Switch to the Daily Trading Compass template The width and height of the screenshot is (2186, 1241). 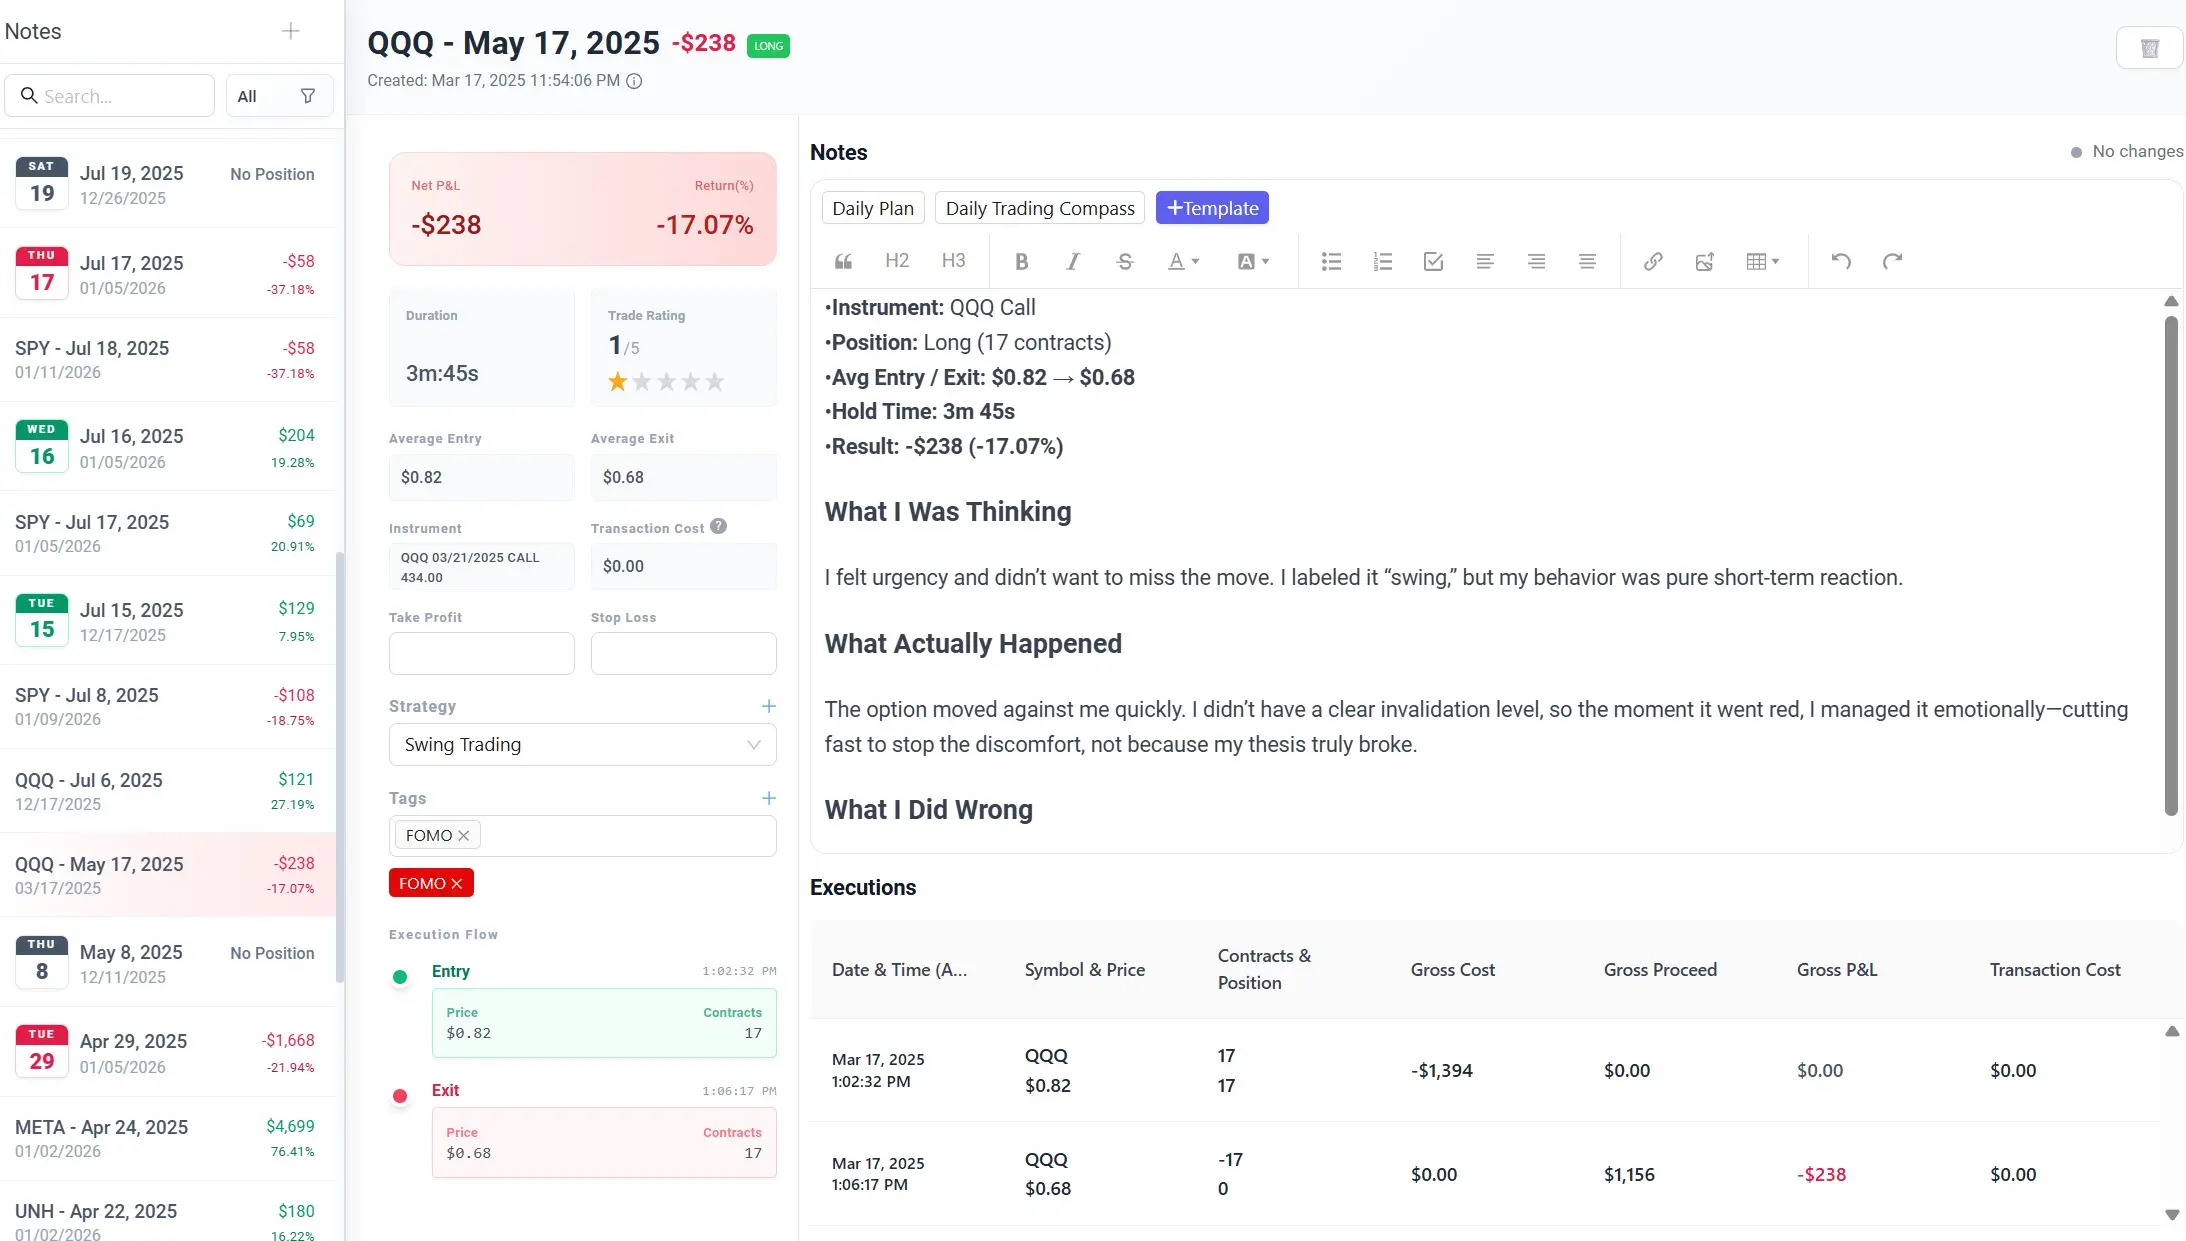pyautogui.click(x=1039, y=207)
